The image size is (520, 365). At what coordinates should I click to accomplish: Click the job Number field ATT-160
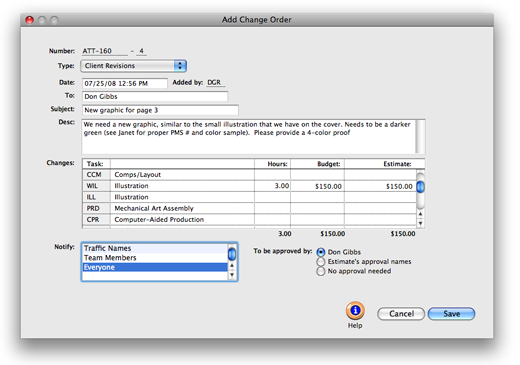pyautogui.click(x=105, y=51)
